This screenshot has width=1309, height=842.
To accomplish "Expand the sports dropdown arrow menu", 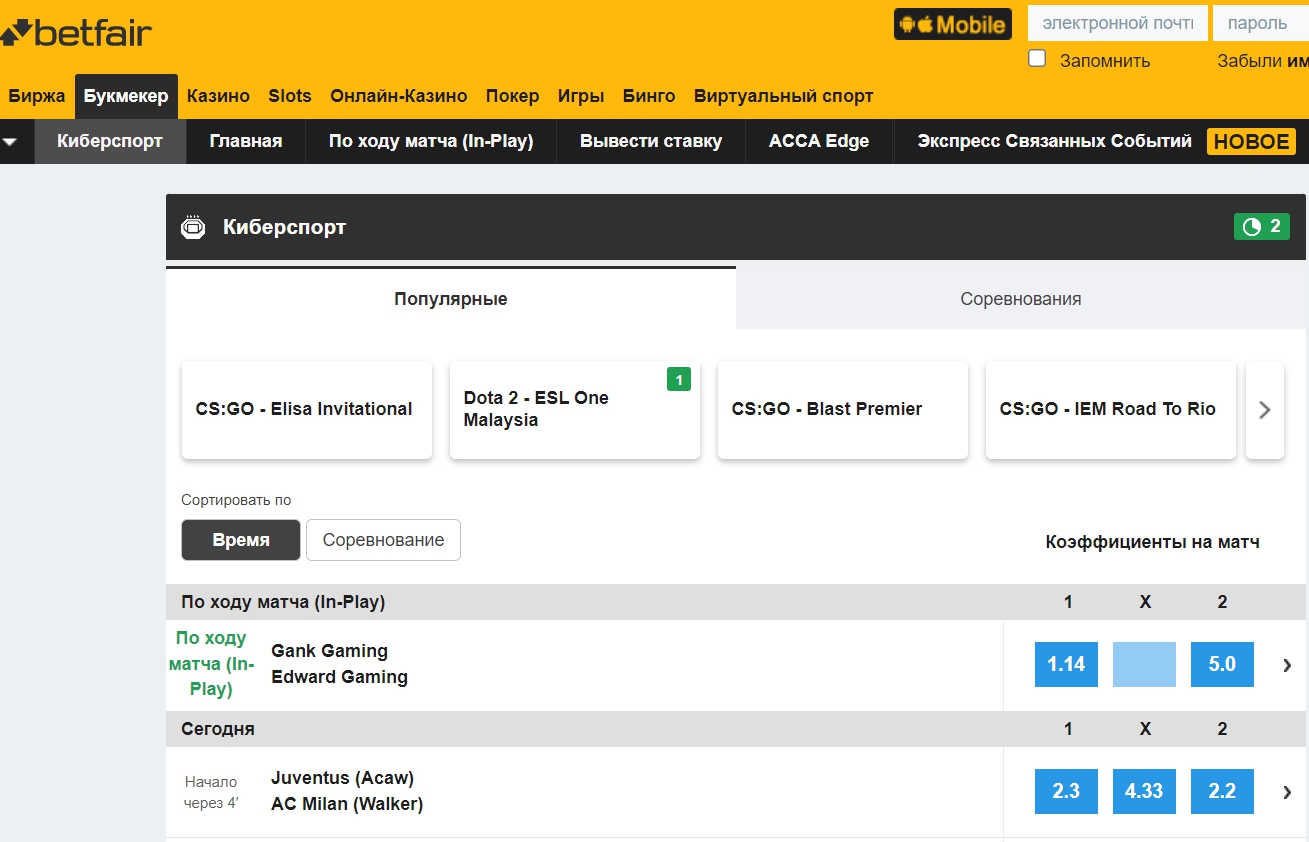I will [11, 142].
